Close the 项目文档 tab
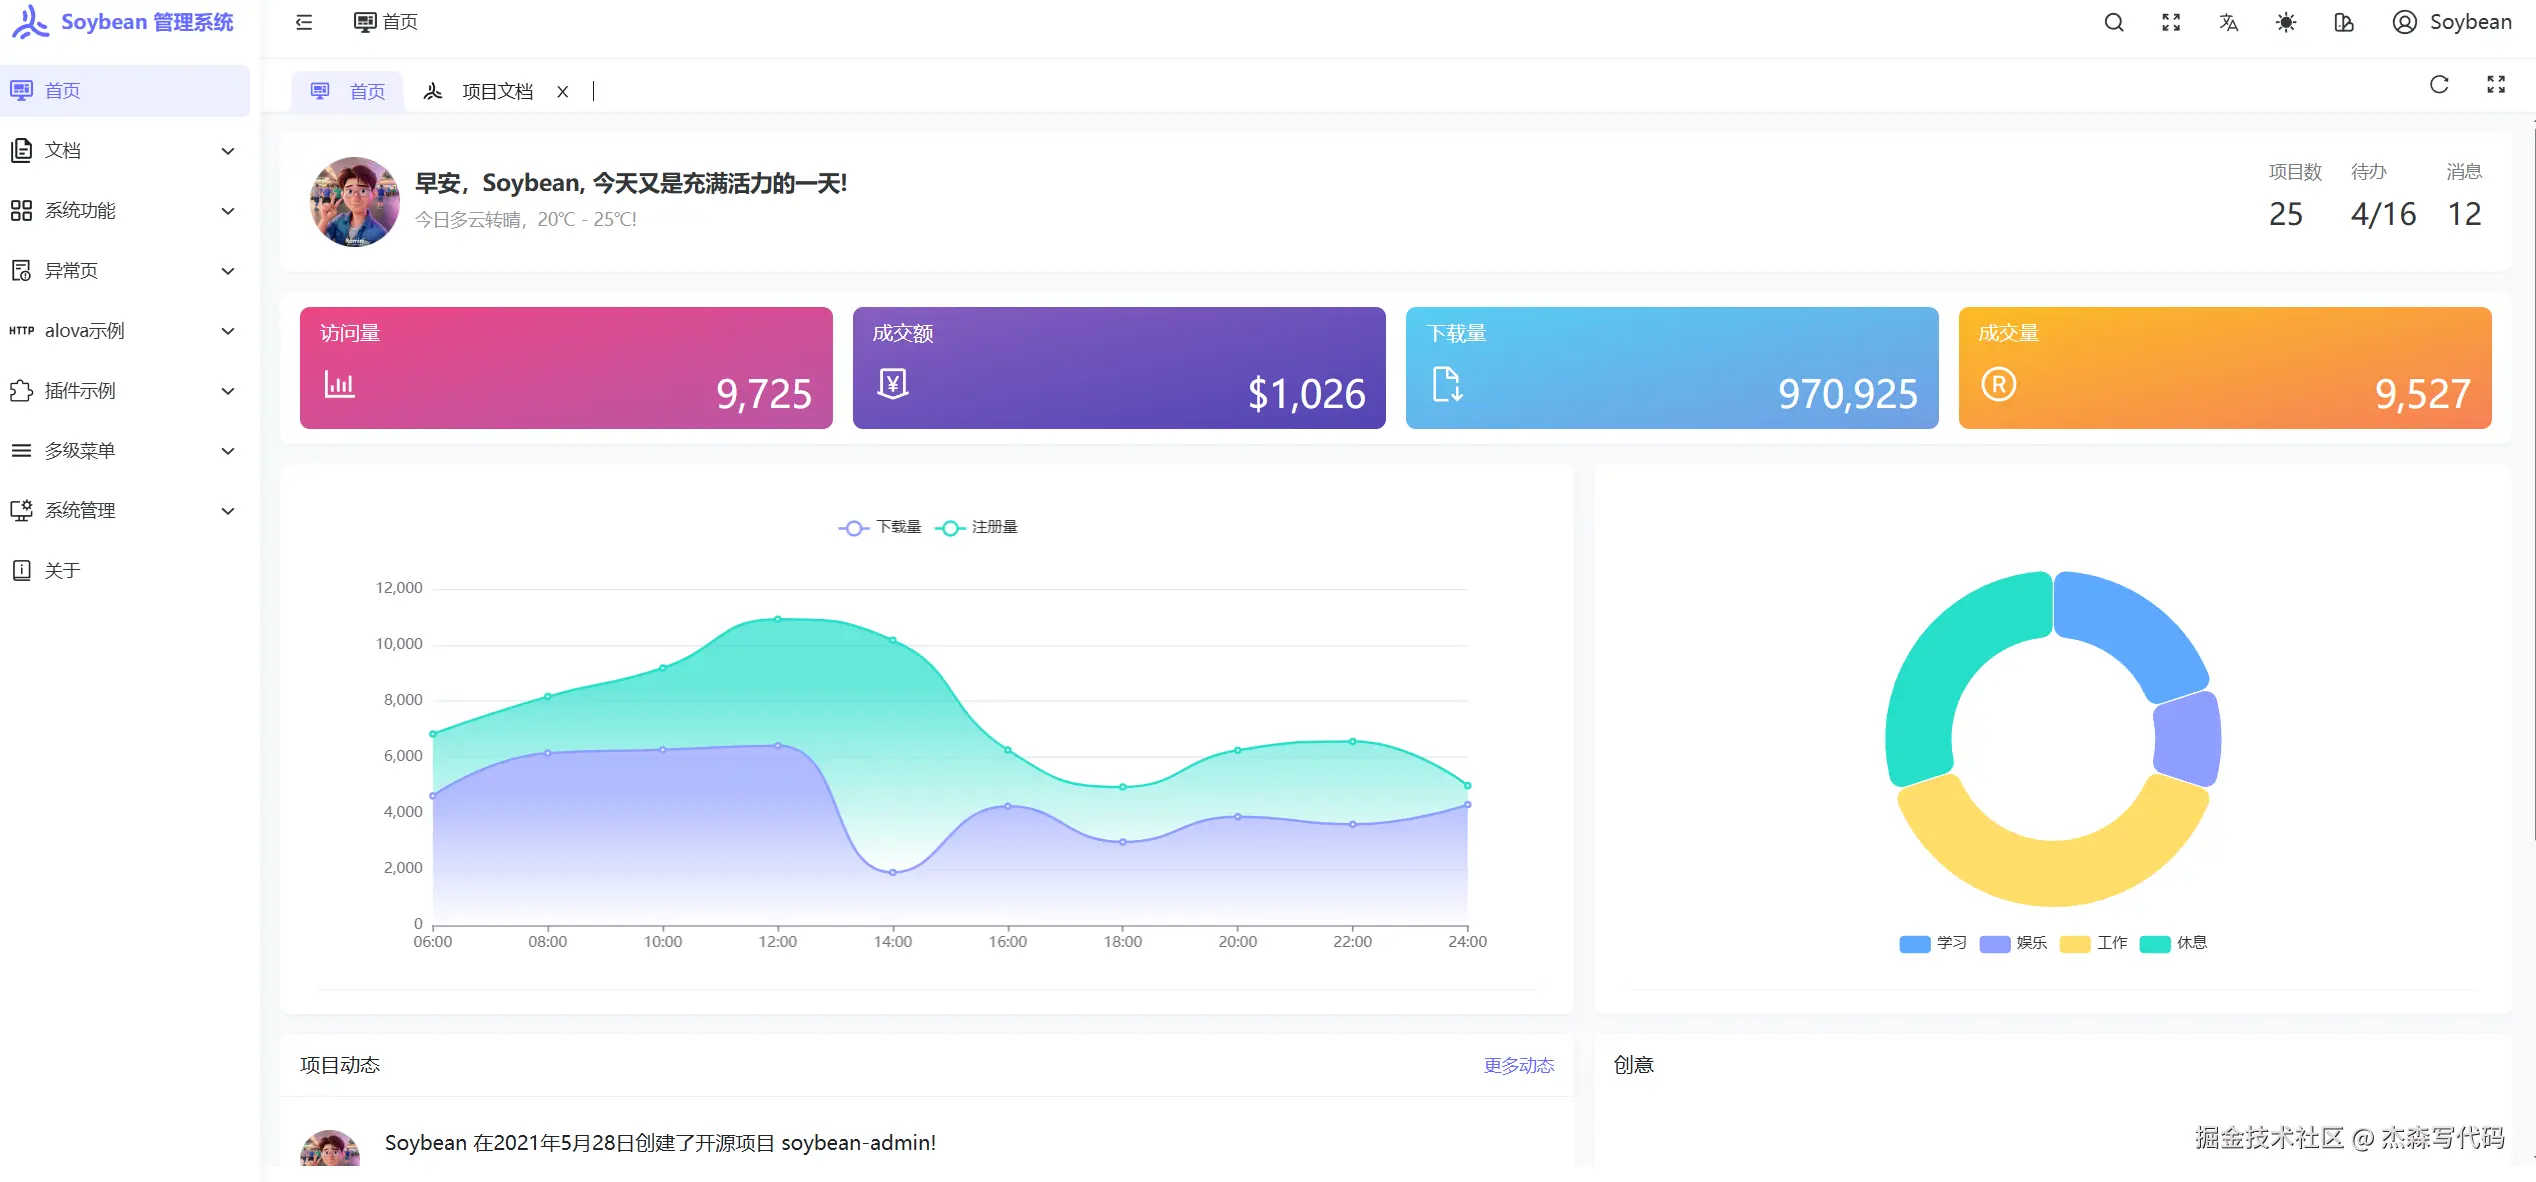The height and width of the screenshot is (1182, 2536). (x=563, y=92)
